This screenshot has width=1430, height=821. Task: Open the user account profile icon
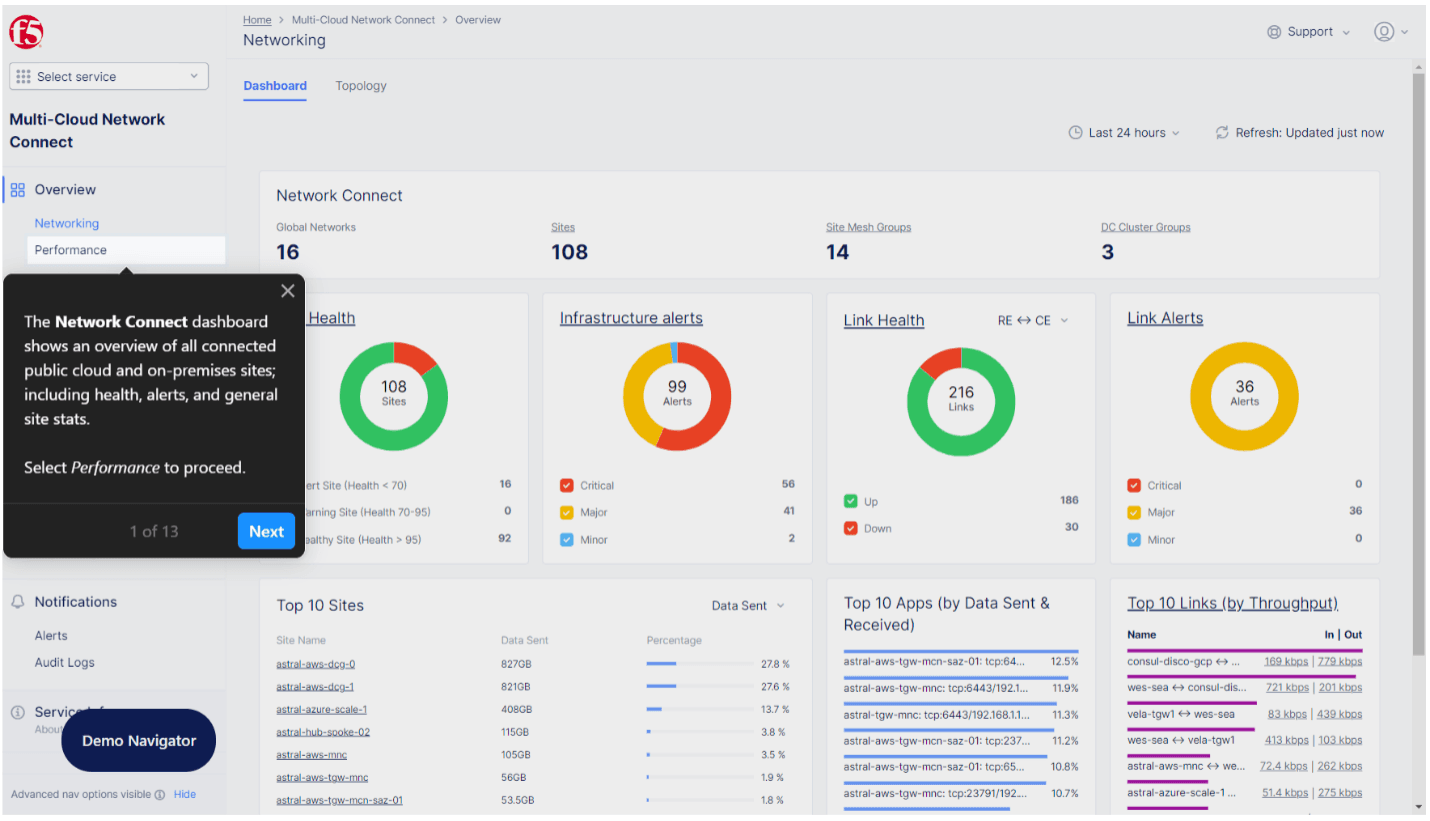[1385, 31]
